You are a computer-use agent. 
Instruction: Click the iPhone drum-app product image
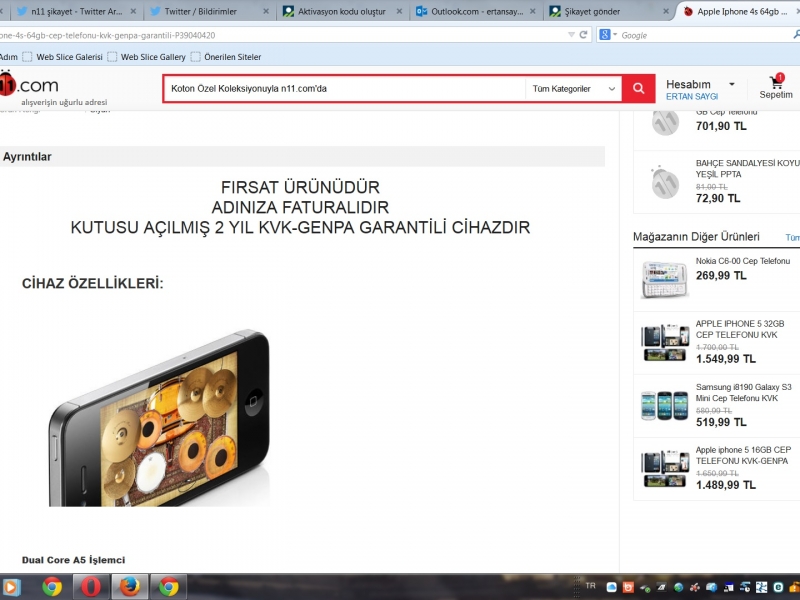[159, 418]
